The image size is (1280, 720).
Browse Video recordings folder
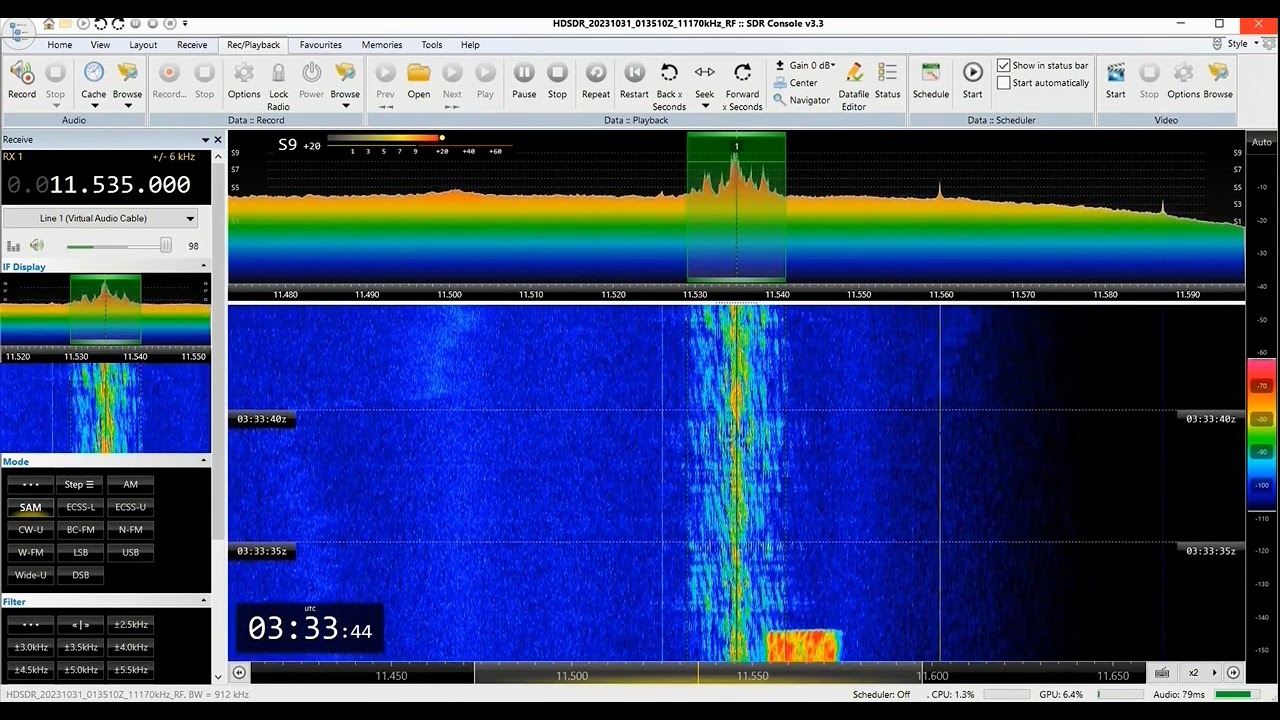(x=1218, y=73)
